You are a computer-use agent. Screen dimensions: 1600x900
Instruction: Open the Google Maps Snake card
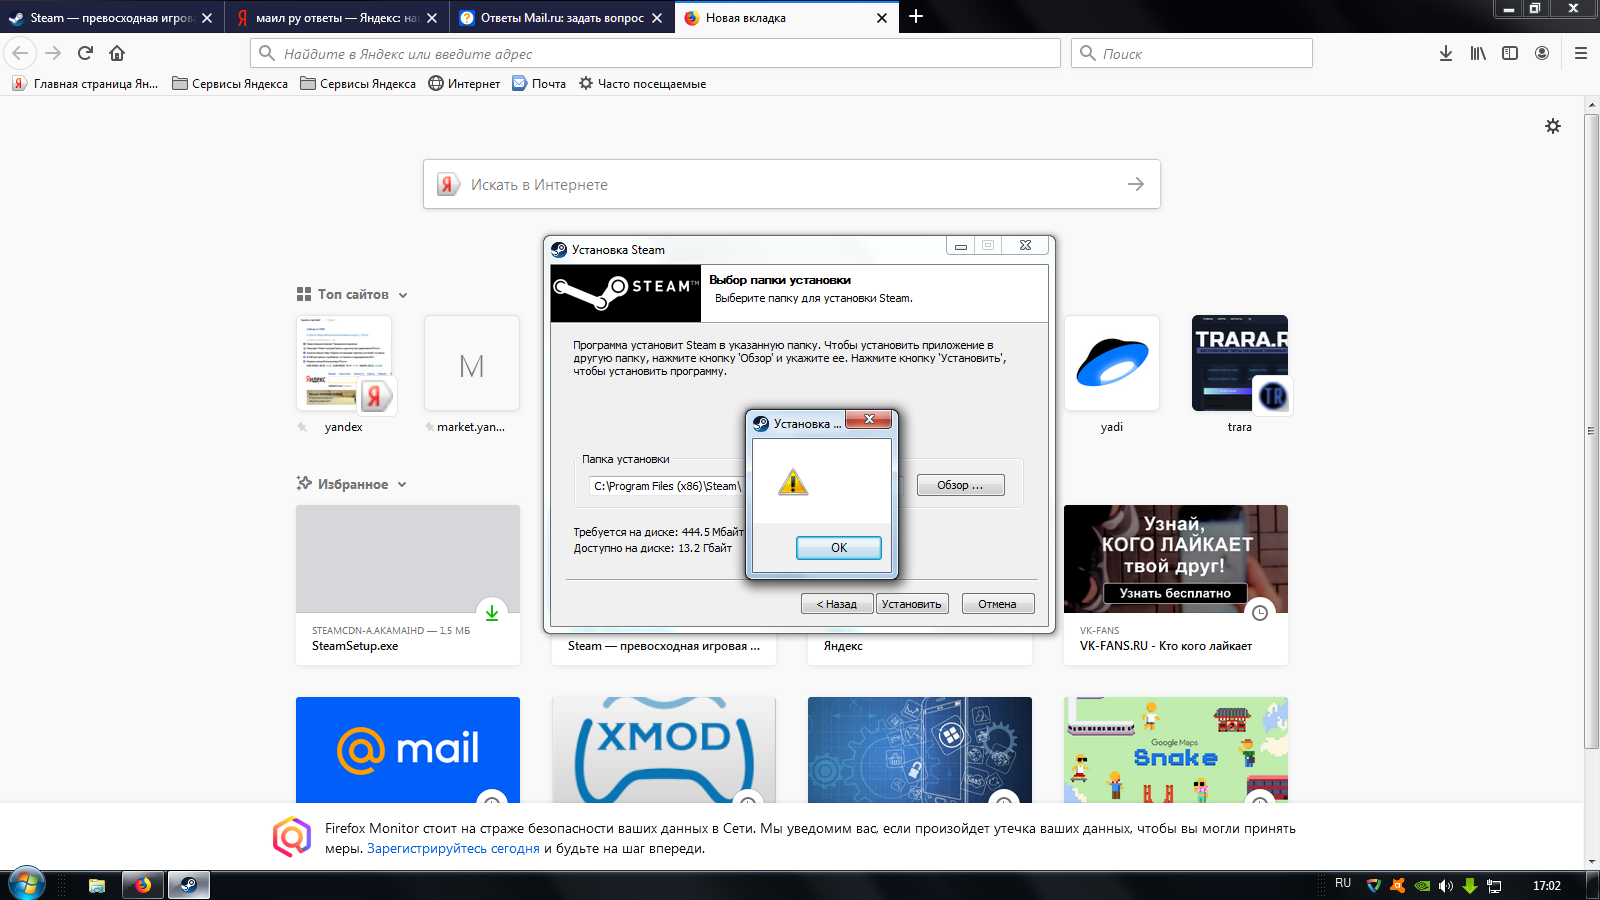(1176, 749)
